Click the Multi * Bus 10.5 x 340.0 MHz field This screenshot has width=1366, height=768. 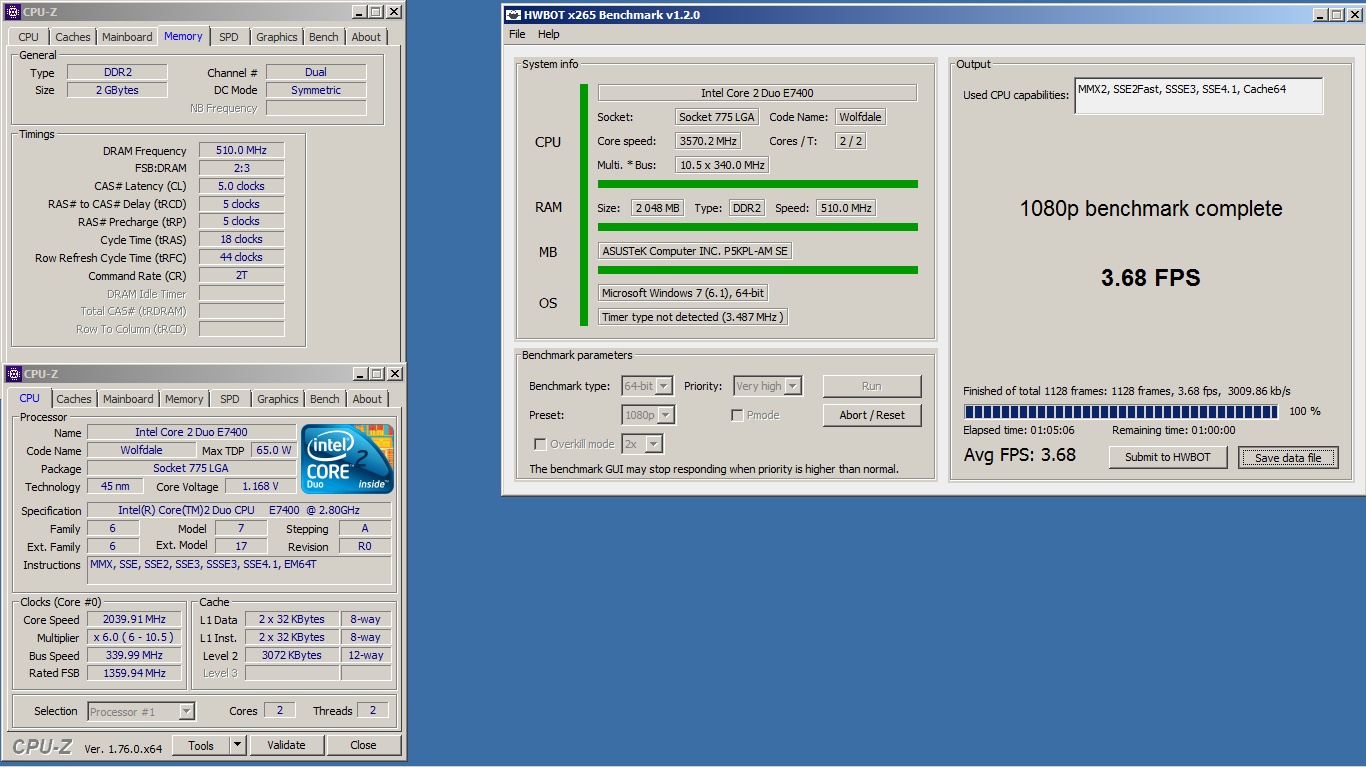coord(722,165)
